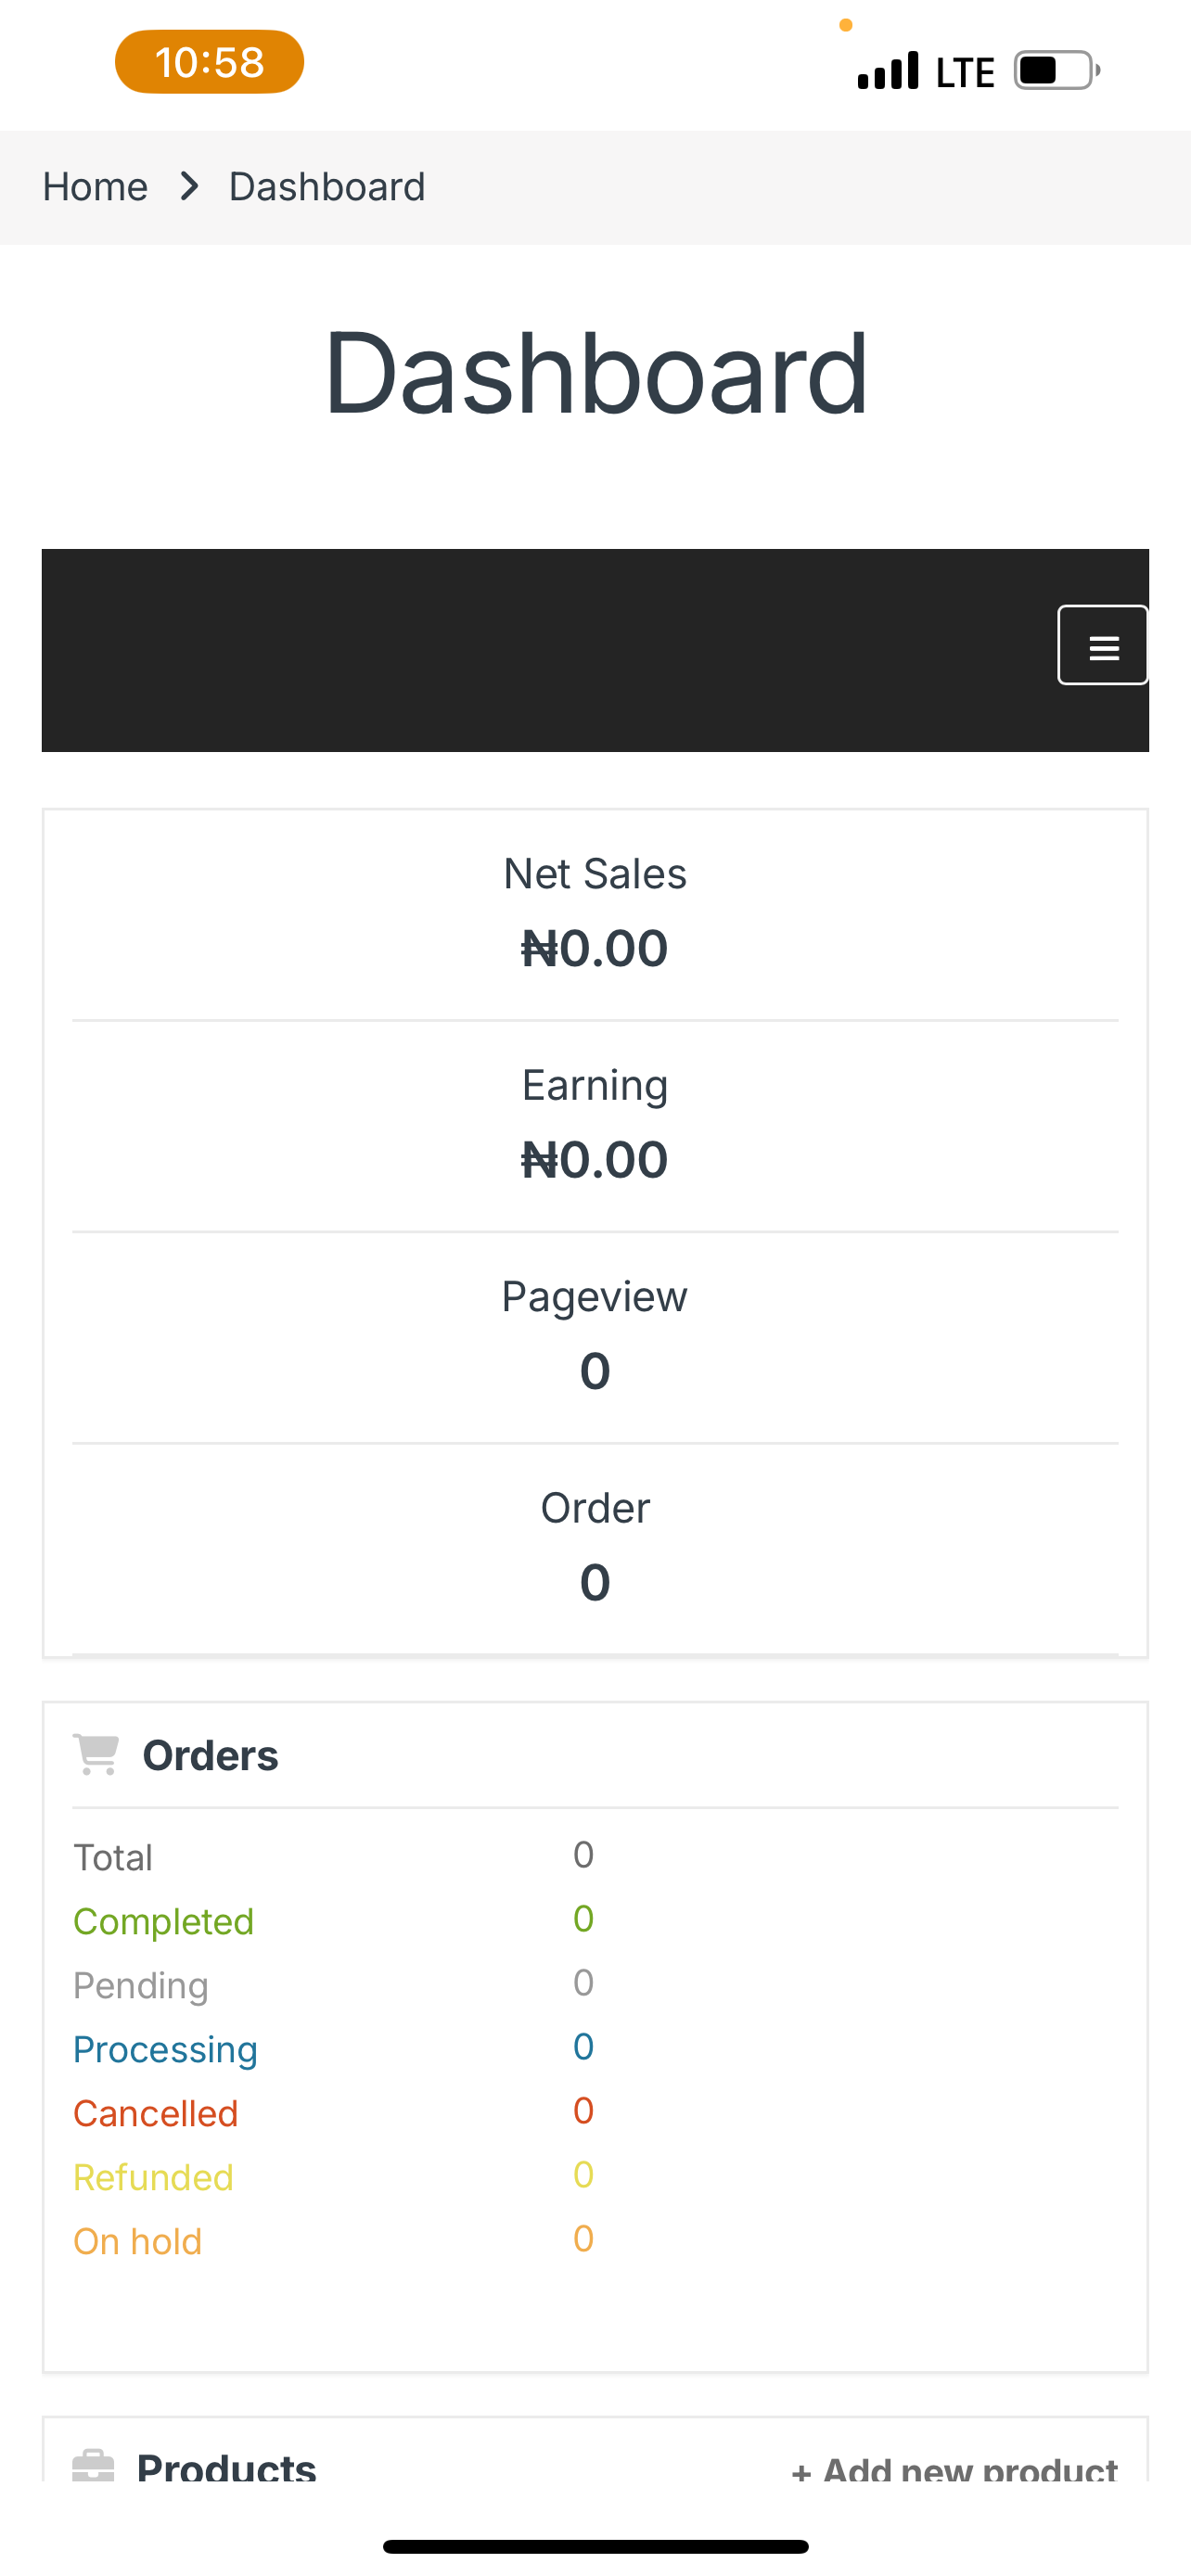This screenshot has width=1191, height=2576.
Task: Open Refunded orders link
Action: 153,2177
